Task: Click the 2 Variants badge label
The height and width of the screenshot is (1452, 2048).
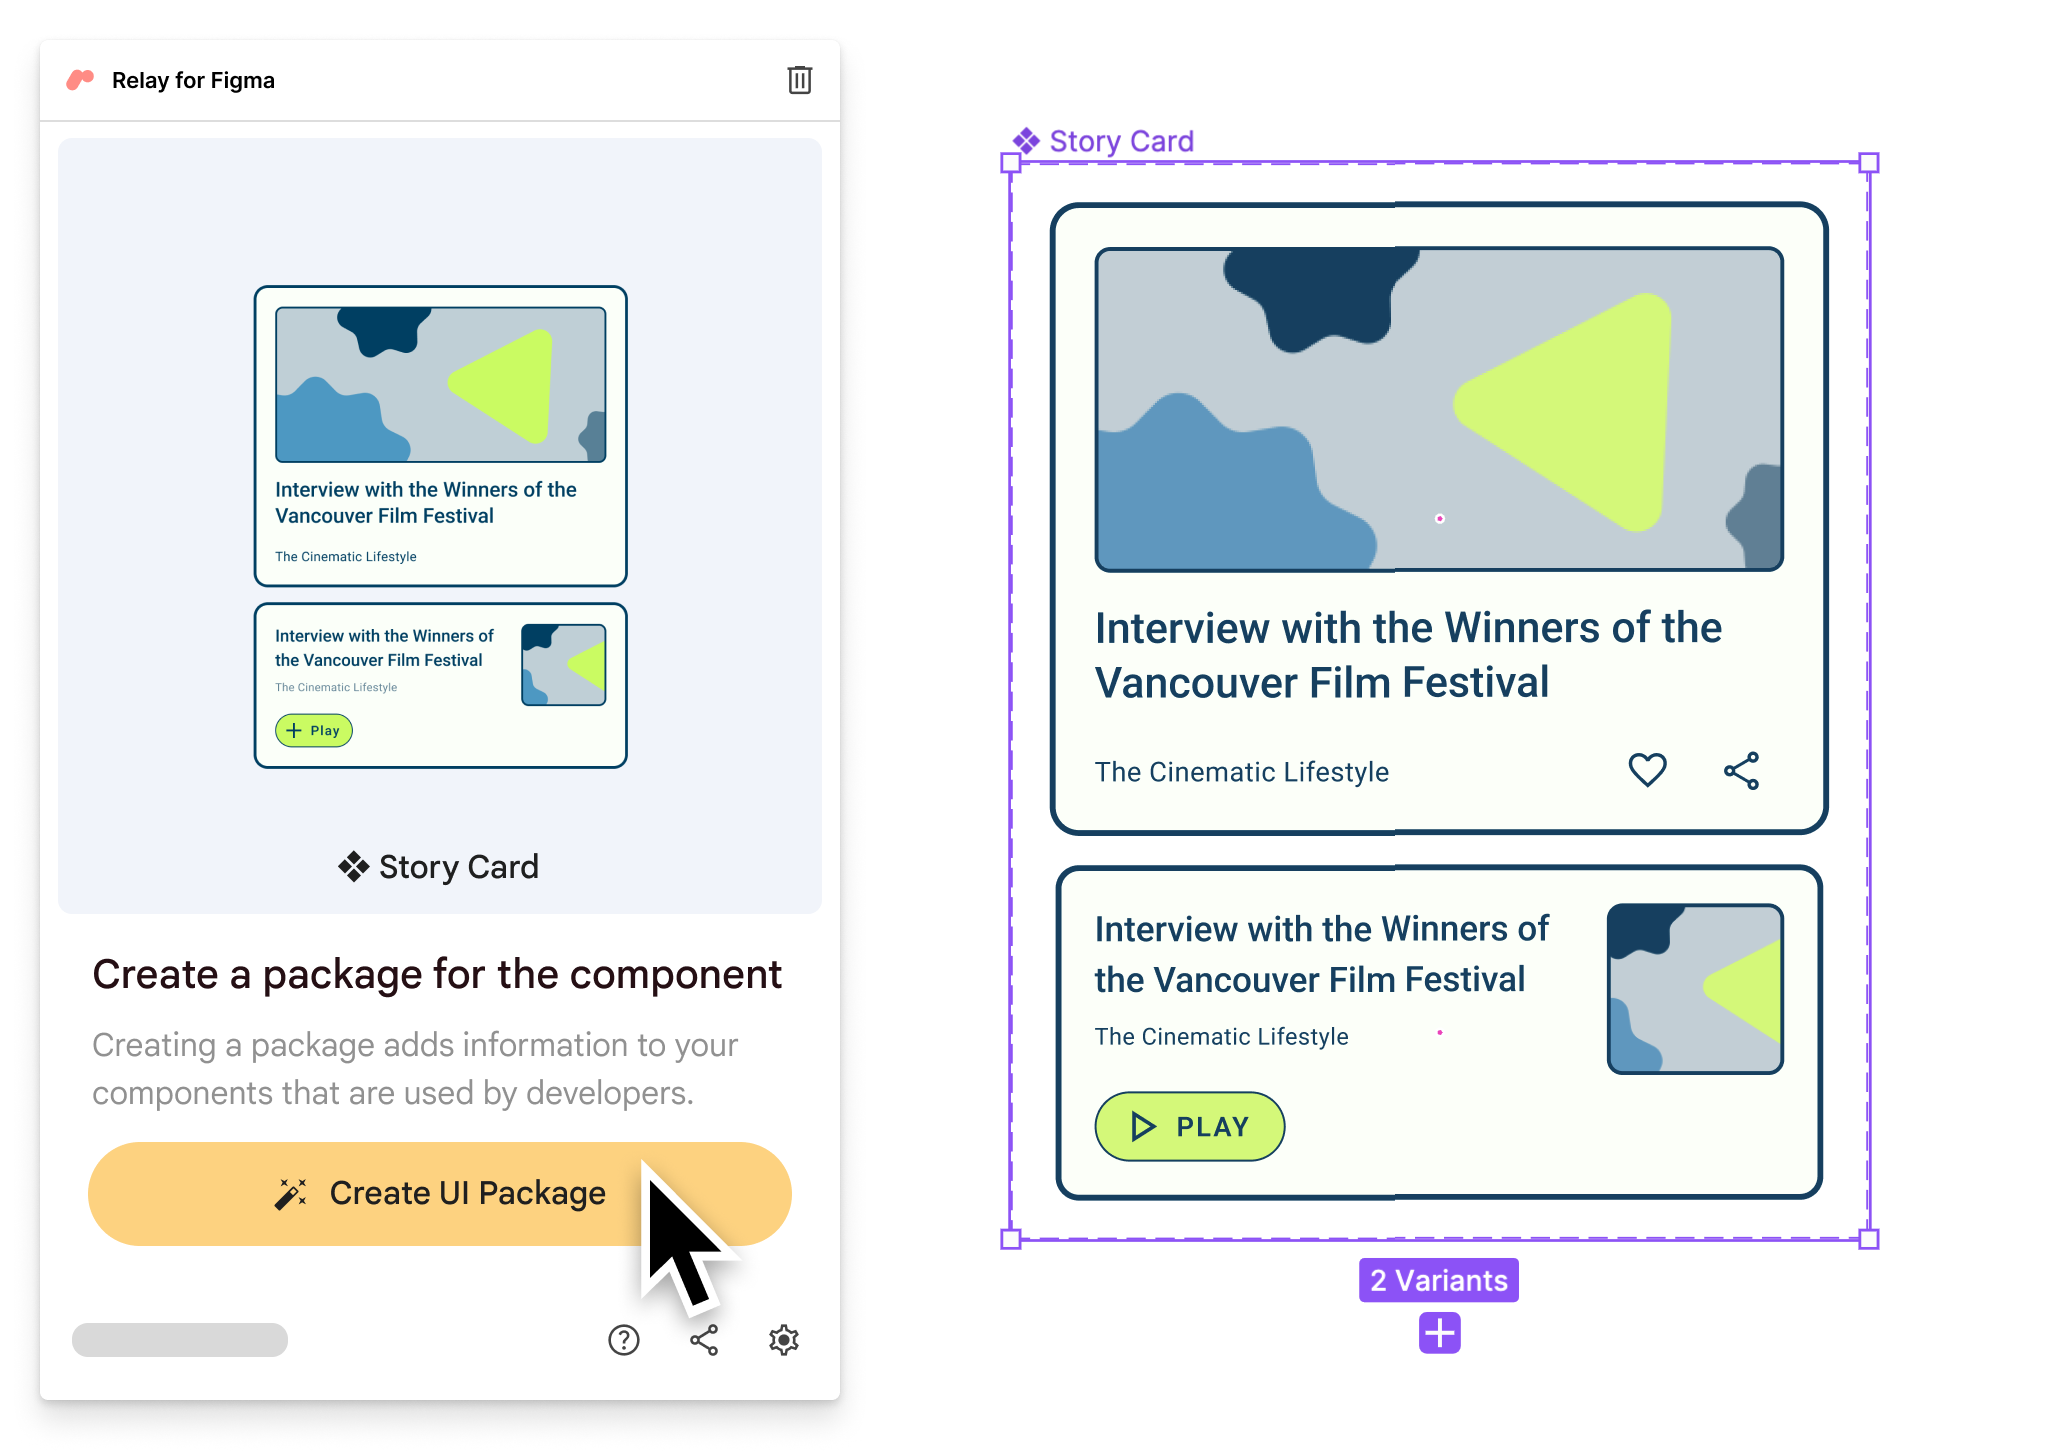Action: [1435, 1278]
